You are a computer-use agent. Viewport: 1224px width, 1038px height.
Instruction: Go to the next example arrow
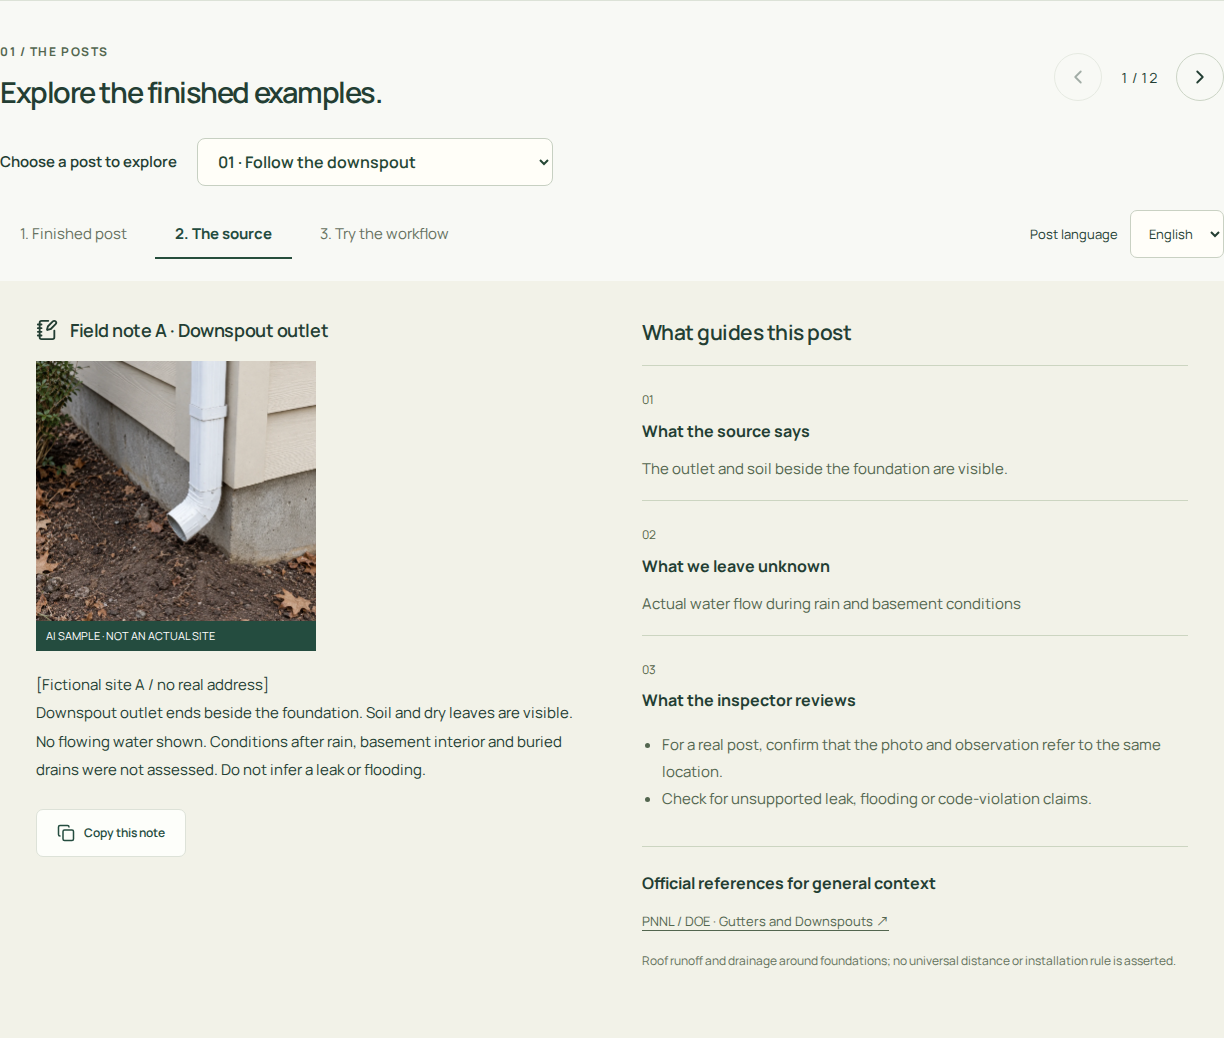coord(1199,77)
